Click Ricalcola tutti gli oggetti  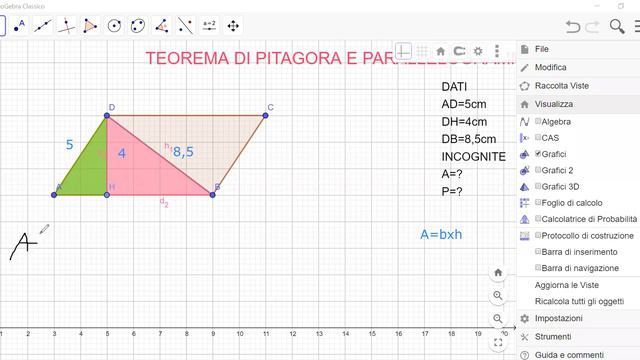(579, 301)
